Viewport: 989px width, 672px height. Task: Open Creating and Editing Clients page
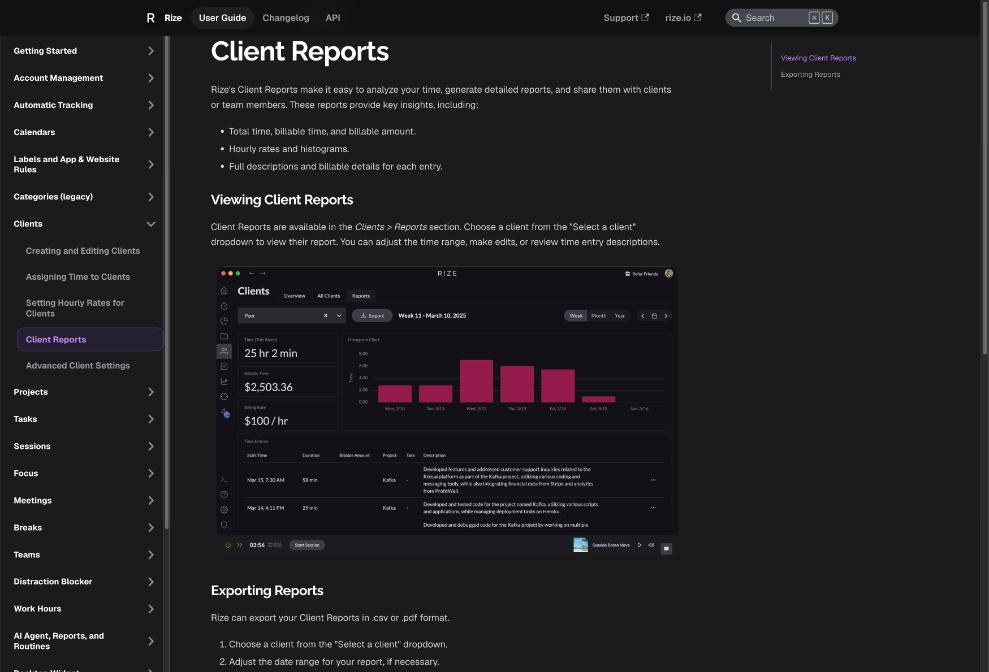pos(83,251)
